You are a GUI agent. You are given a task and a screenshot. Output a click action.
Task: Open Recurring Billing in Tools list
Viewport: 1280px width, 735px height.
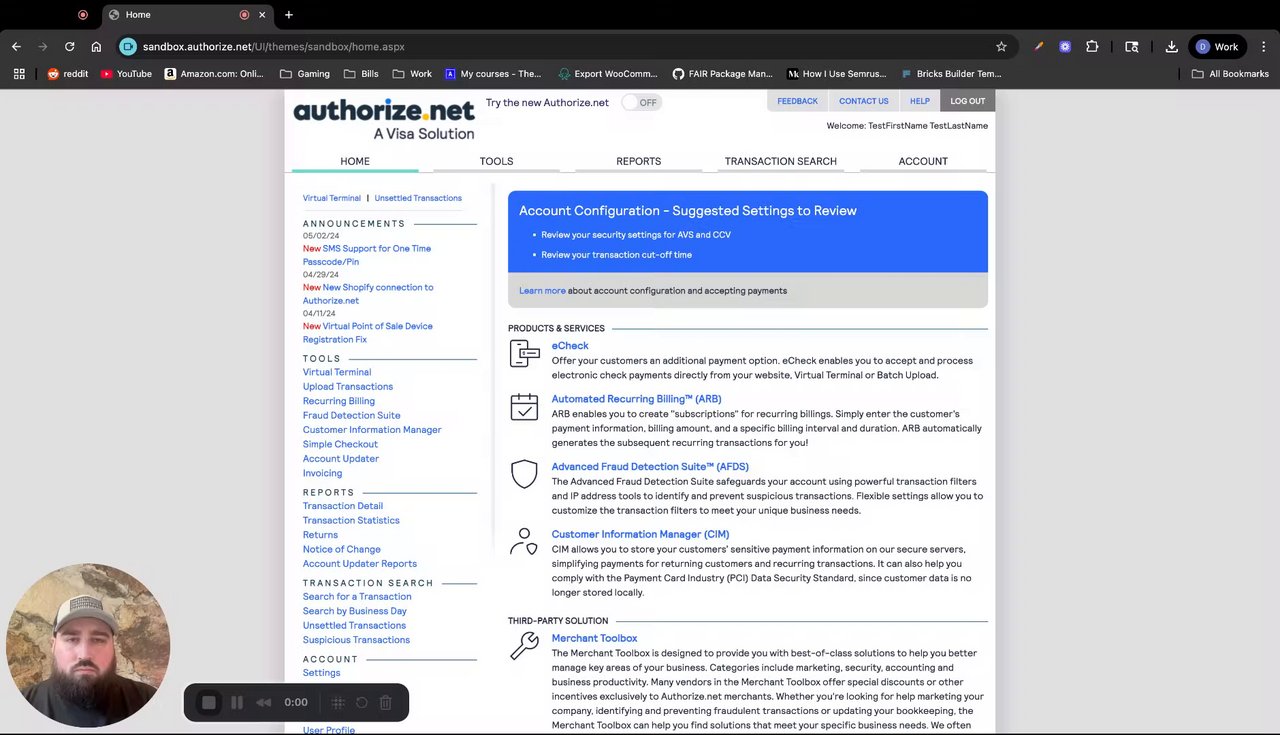pyautogui.click(x=339, y=401)
